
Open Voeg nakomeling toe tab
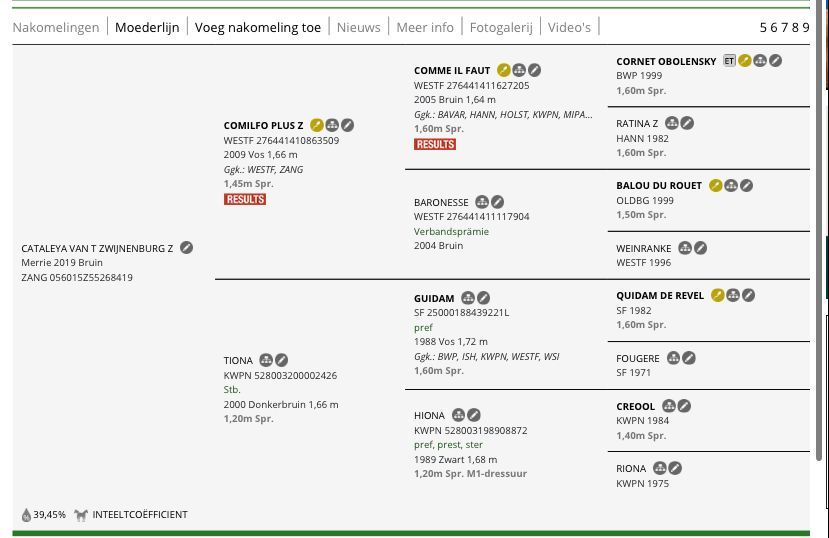258,27
